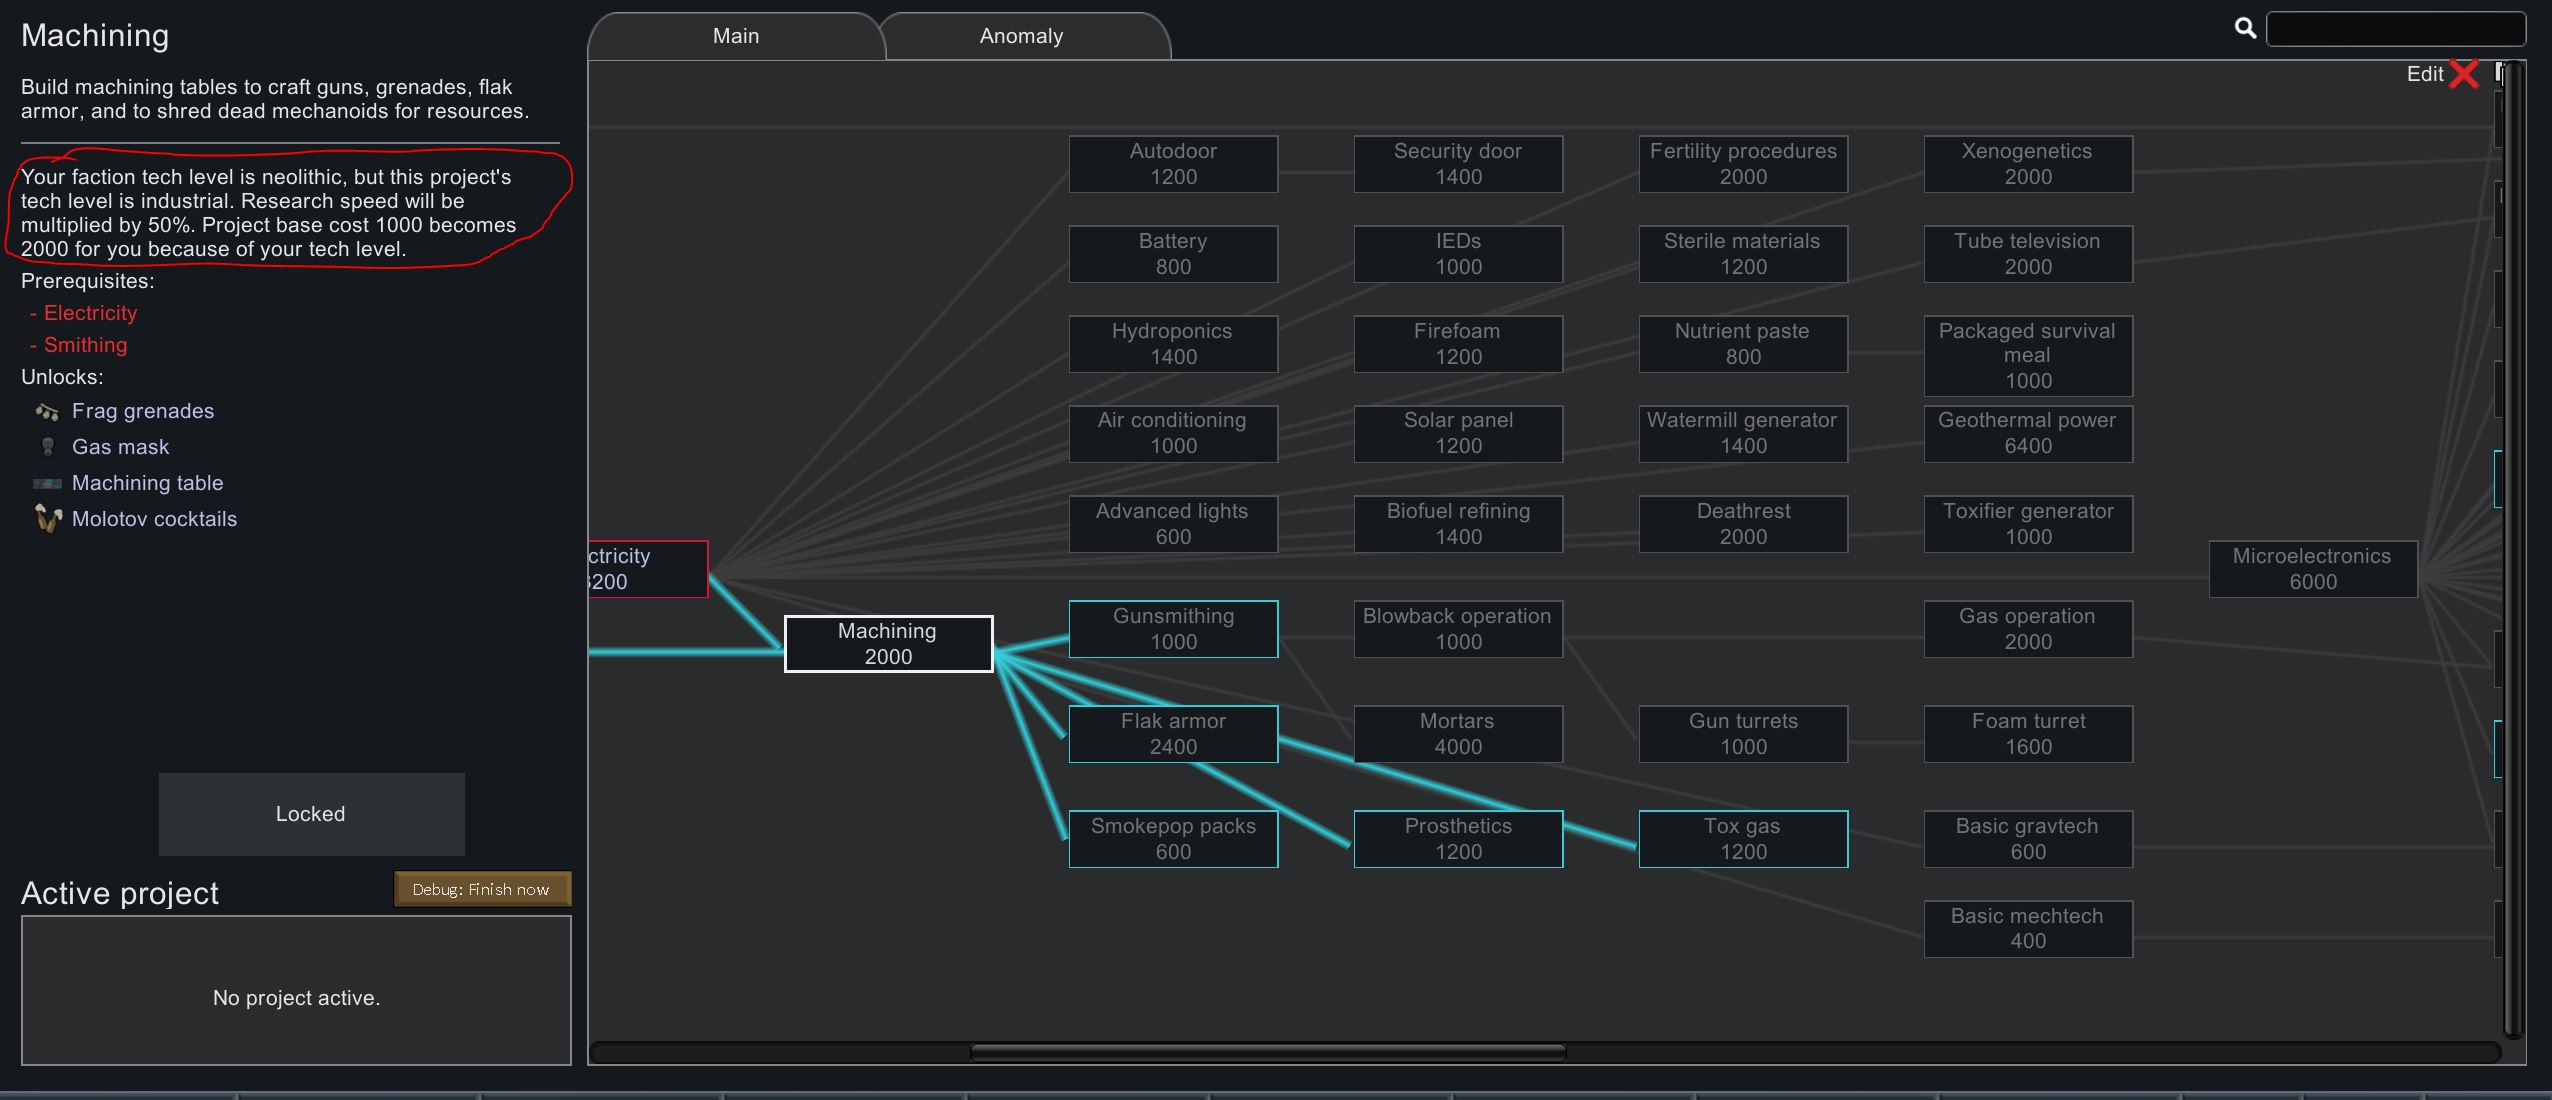This screenshot has width=2552, height=1100.
Task: Click the Machining table icon
Action: tap(47, 483)
